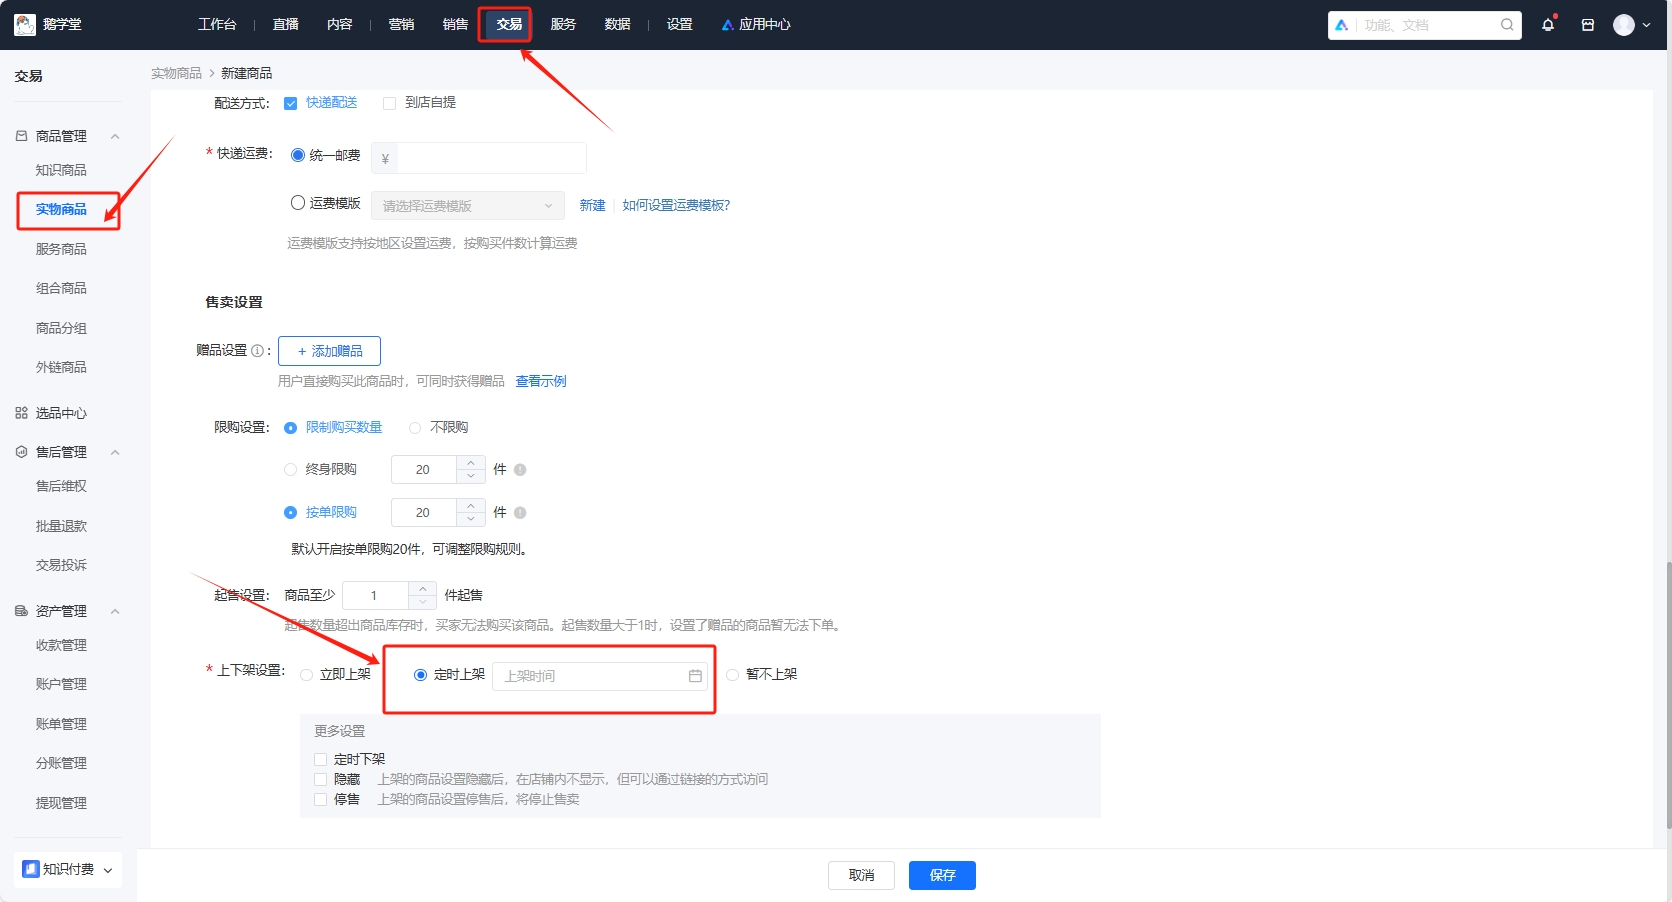Image resolution: width=1672 pixels, height=902 pixels.
Task: Click the 鹅学堂 logo icon
Action: 24,24
